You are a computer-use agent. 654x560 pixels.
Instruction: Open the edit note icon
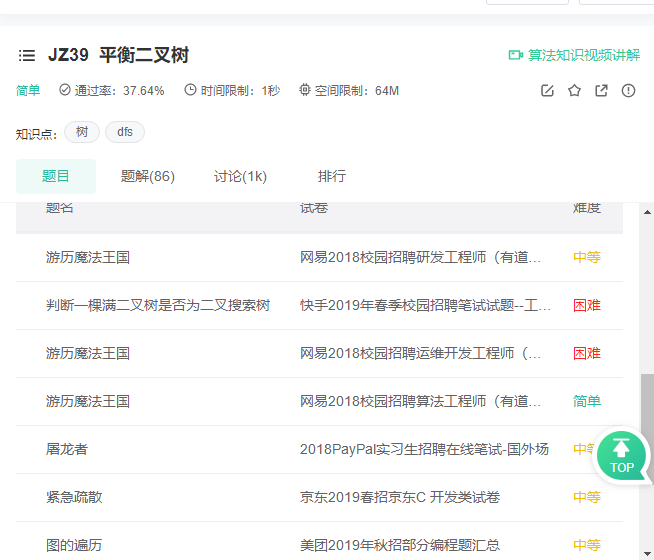547,90
